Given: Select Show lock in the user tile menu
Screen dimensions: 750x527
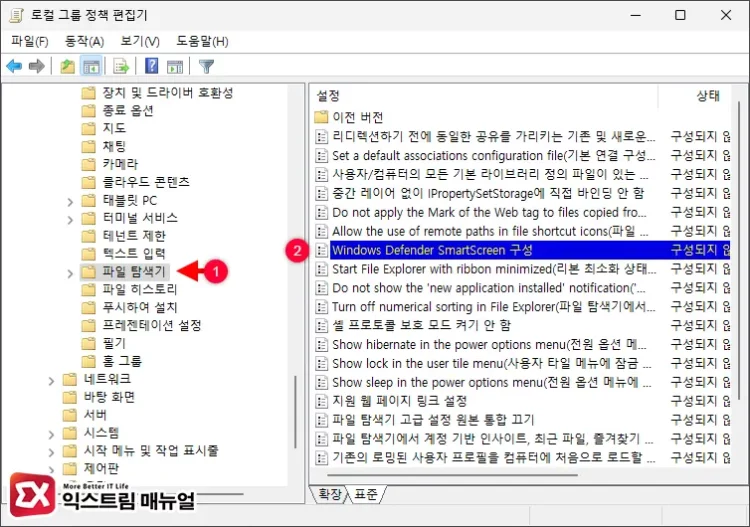Looking at the screenshot, I should (x=492, y=363).
